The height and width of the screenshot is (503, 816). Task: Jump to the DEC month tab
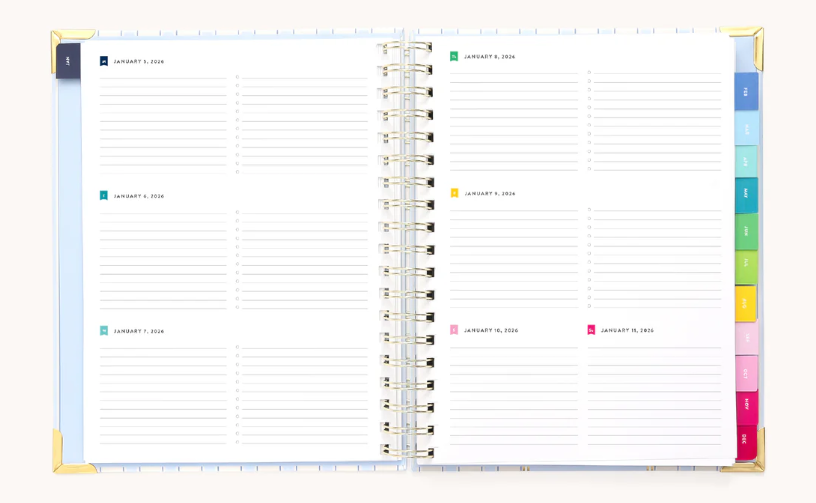(746, 441)
